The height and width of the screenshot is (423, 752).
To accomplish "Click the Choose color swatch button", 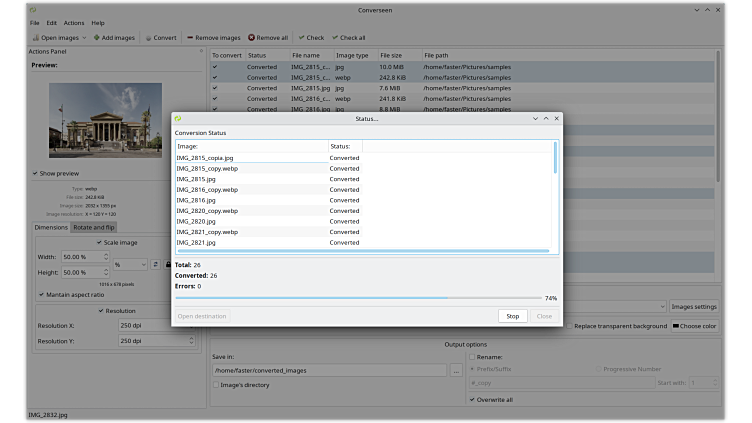I will [x=694, y=326].
